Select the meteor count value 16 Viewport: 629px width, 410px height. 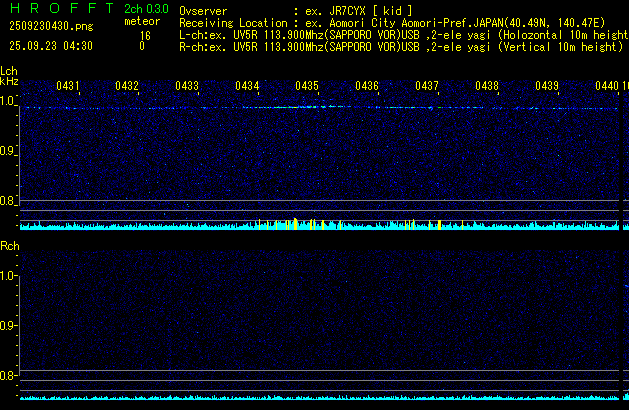tap(145, 35)
